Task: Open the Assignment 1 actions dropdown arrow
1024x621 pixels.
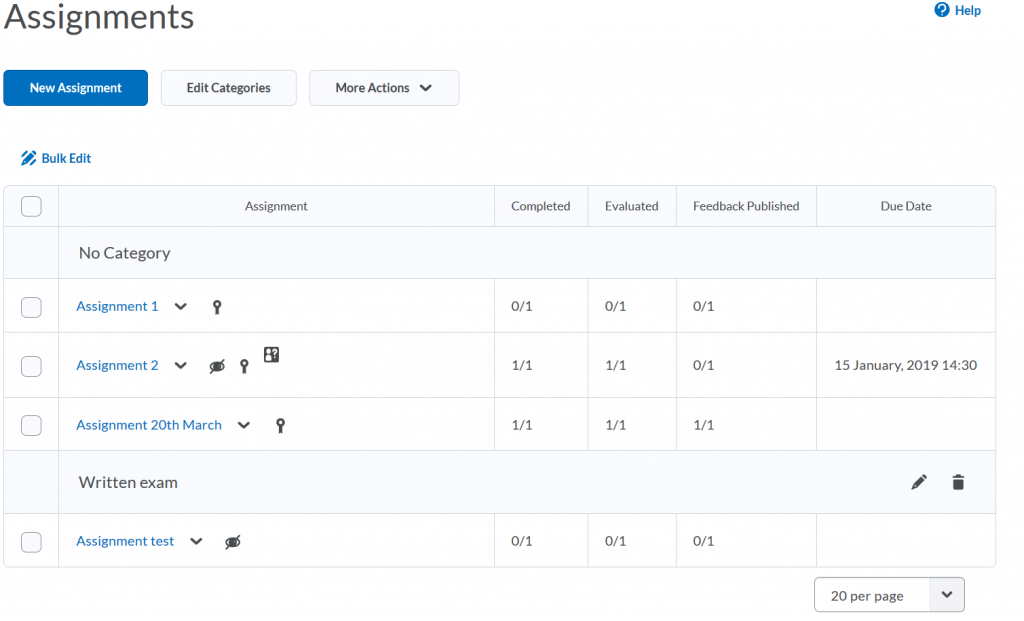Action: 181,307
